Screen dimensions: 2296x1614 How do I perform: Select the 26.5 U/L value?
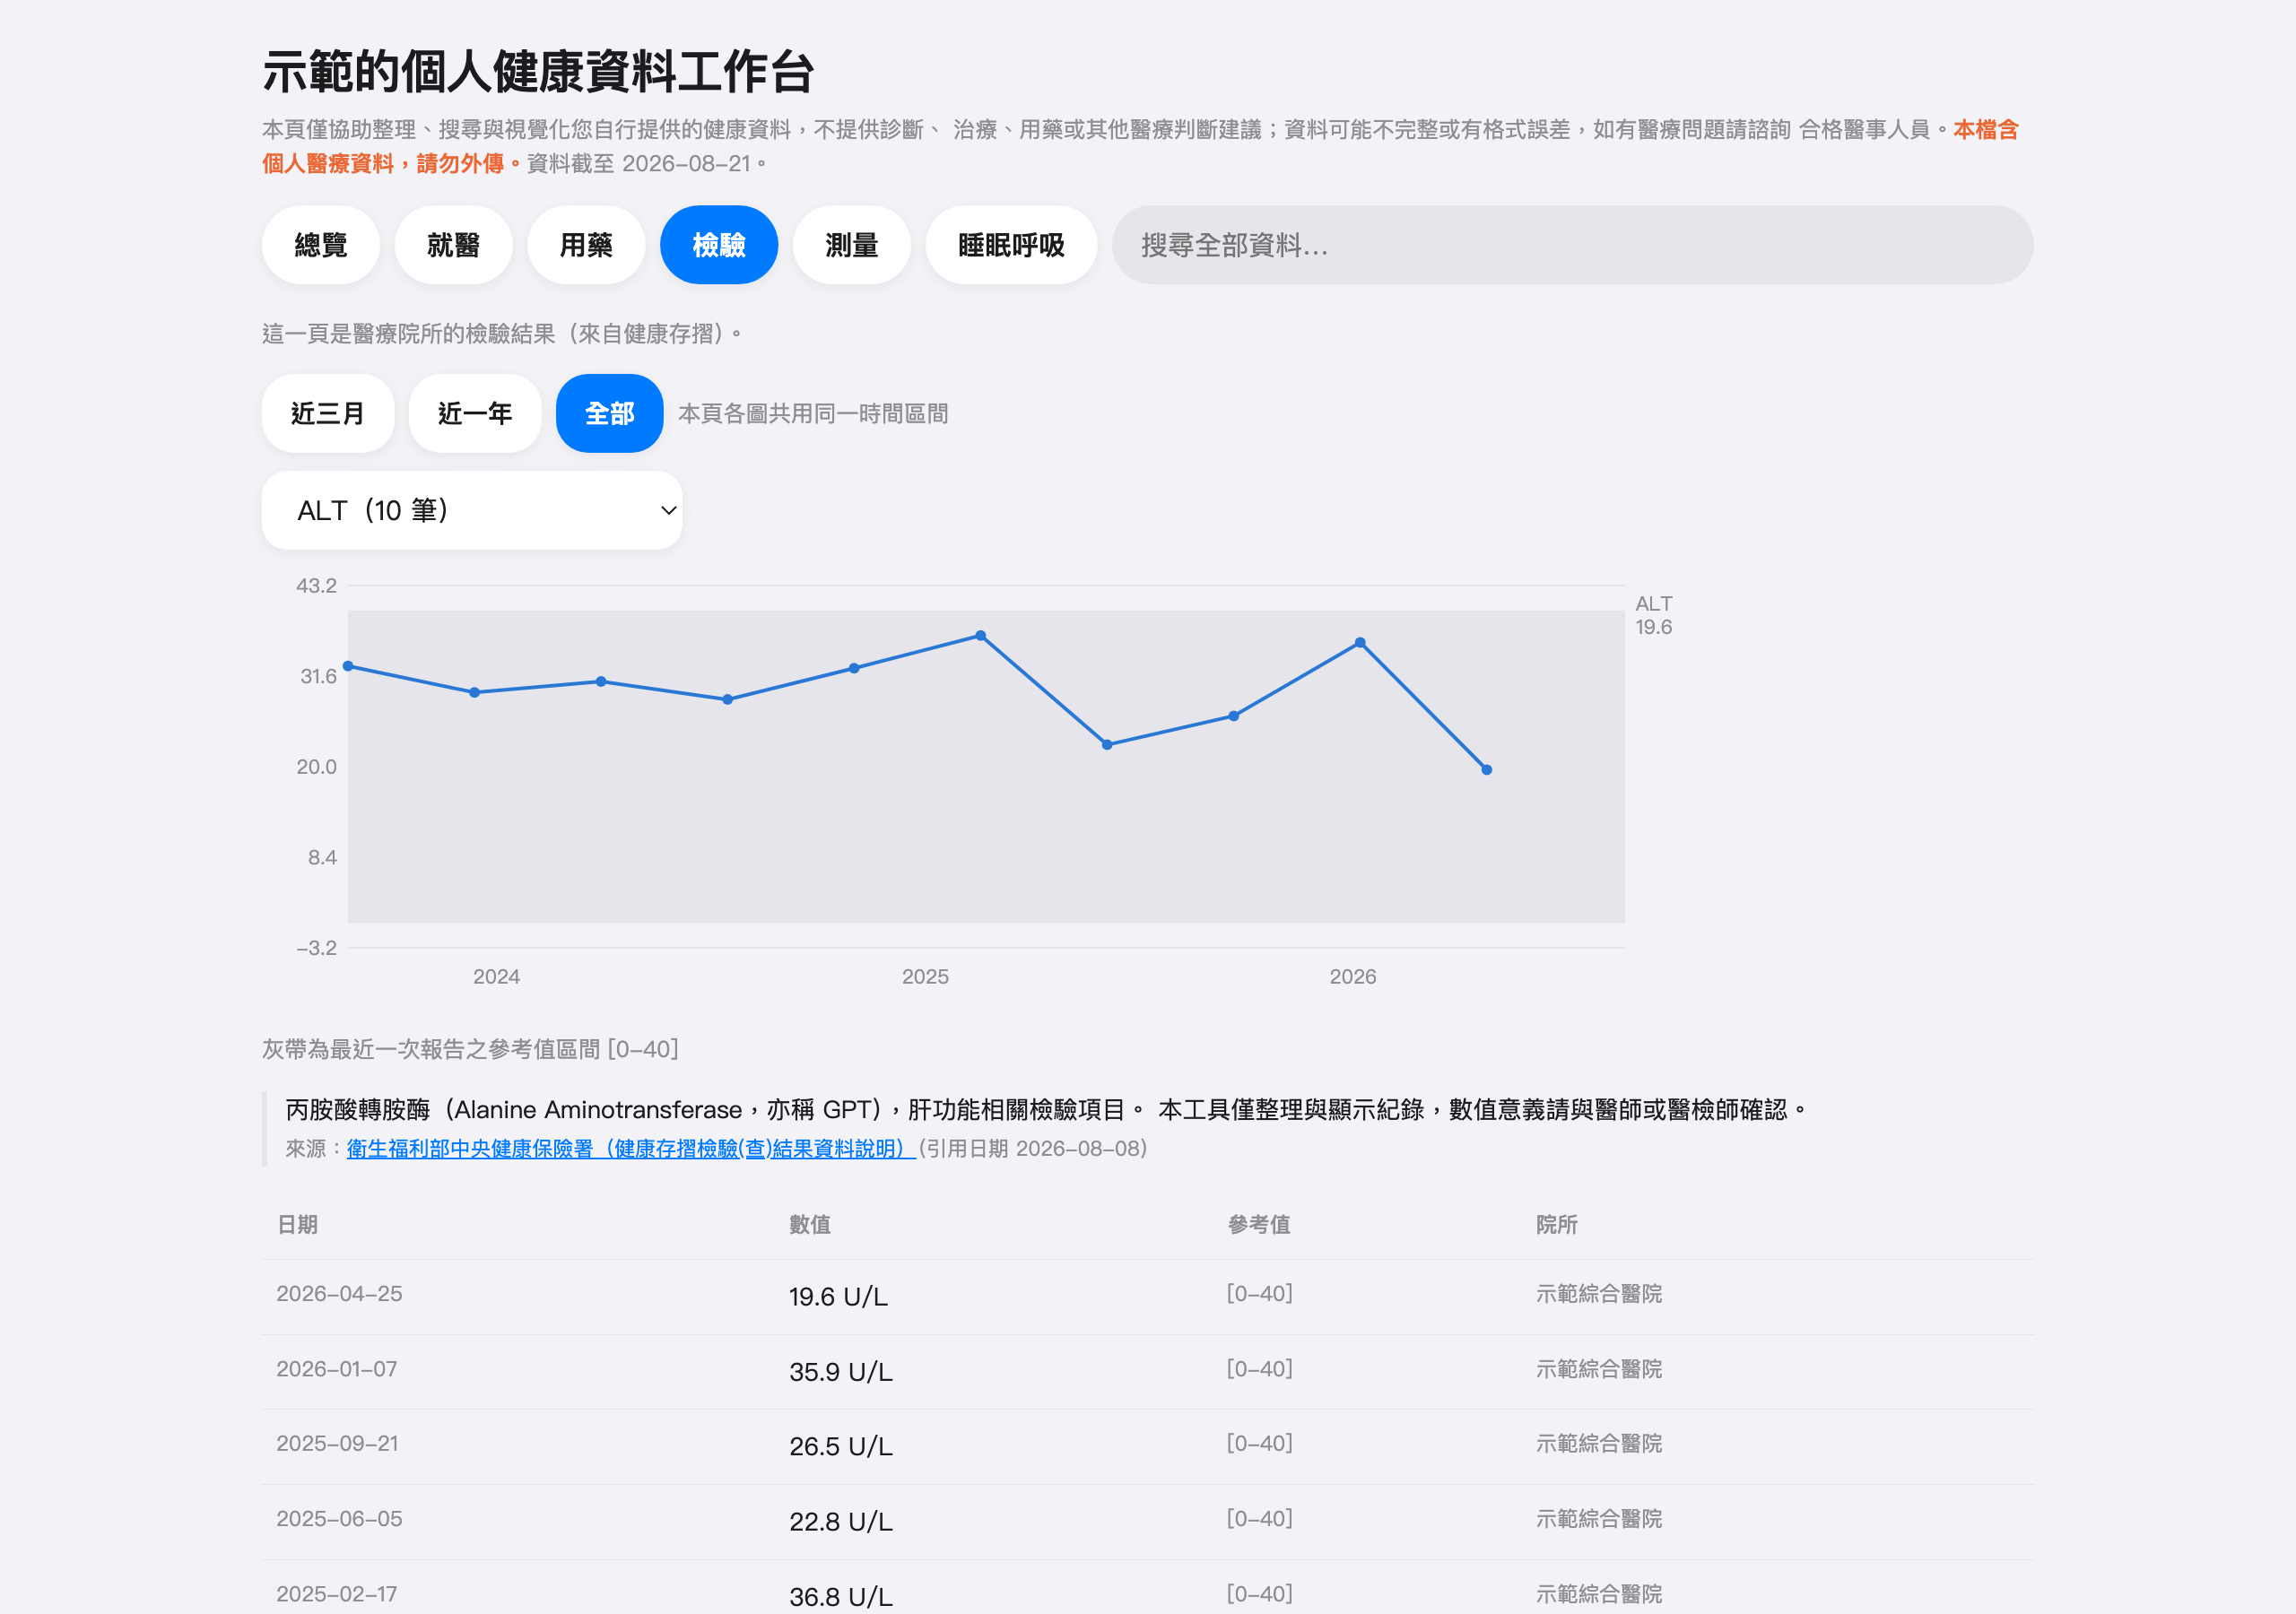click(x=841, y=1446)
